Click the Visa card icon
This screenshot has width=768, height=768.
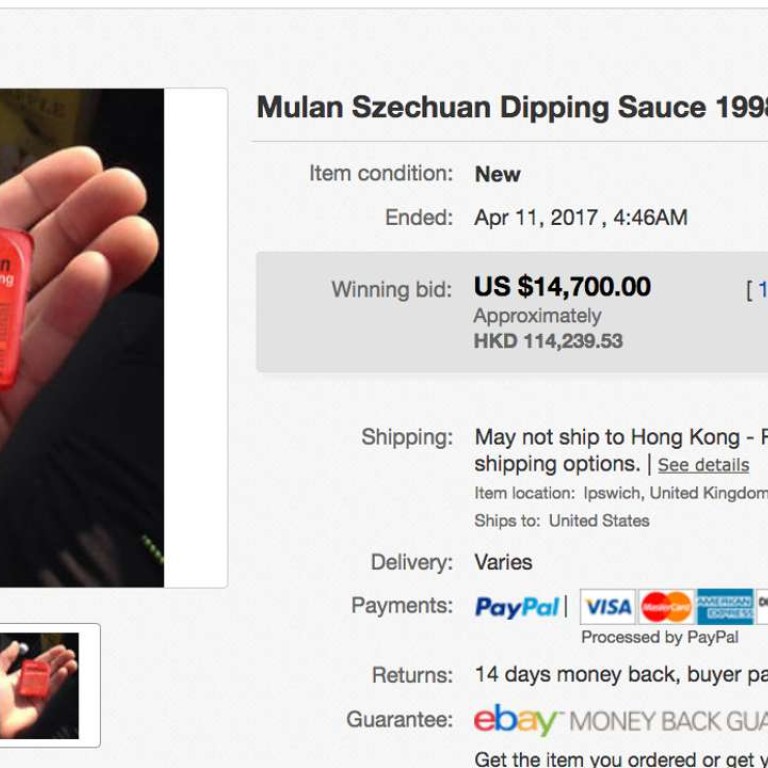point(607,607)
